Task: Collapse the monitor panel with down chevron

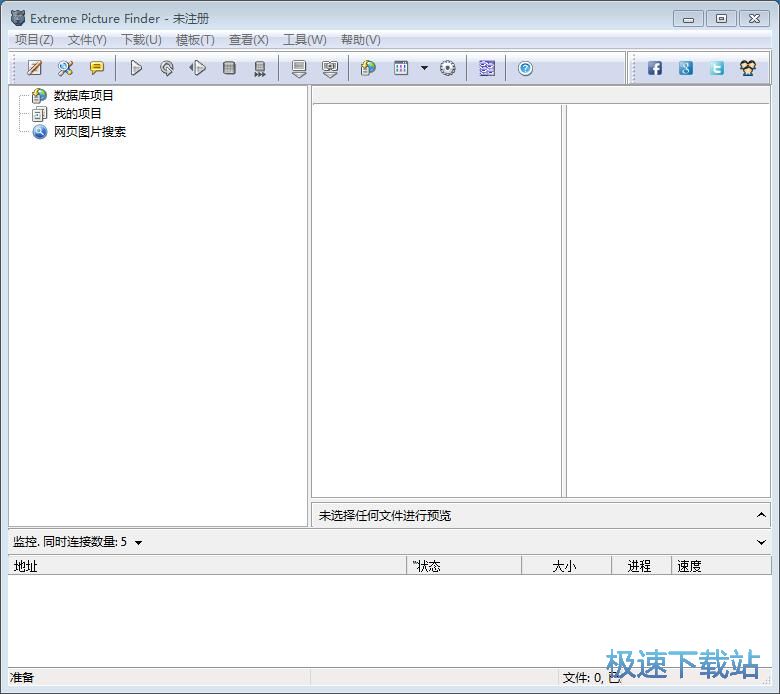Action: [761, 542]
